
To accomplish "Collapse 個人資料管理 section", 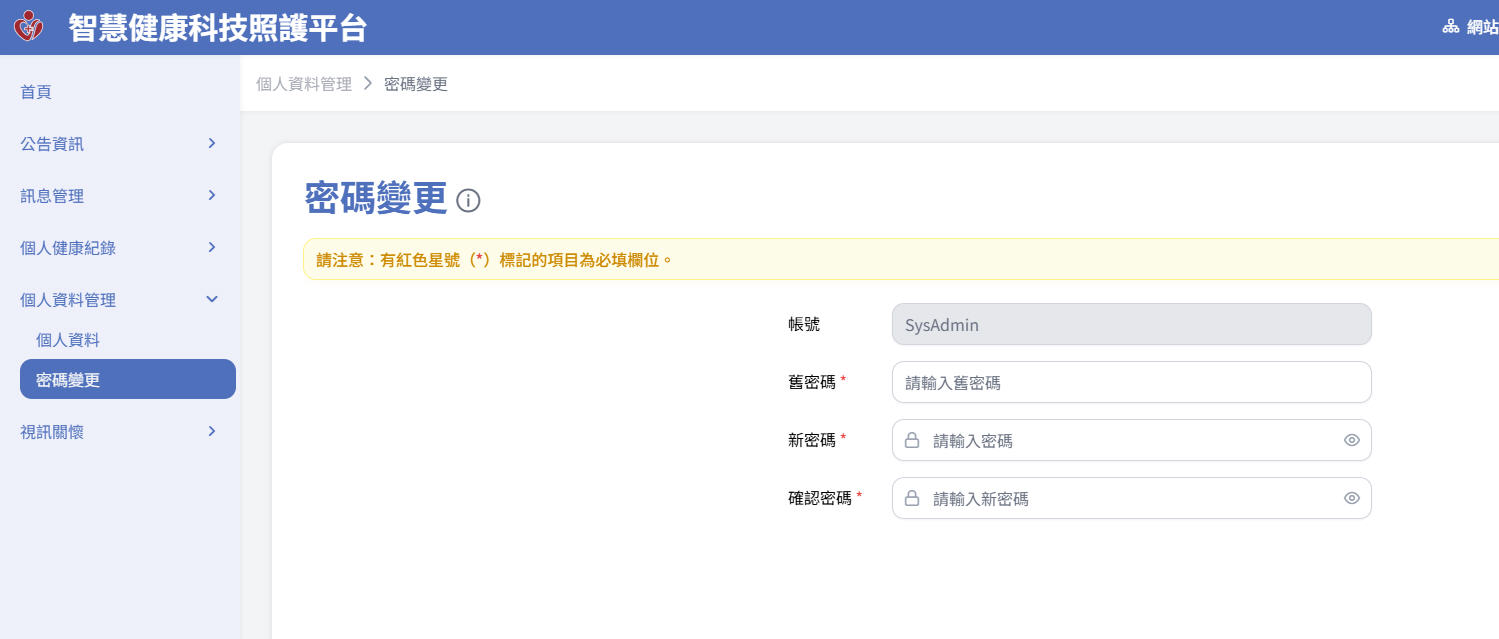I will 211,299.
